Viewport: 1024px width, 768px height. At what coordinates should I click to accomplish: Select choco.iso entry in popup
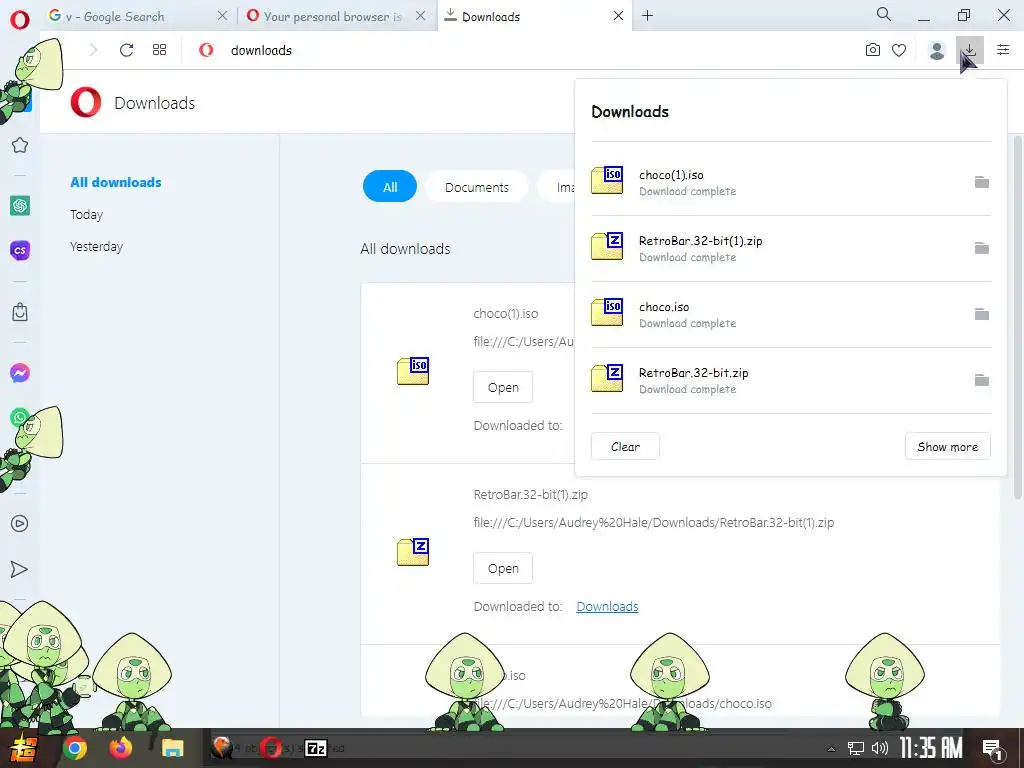pyautogui.click(x=791, y=314)
